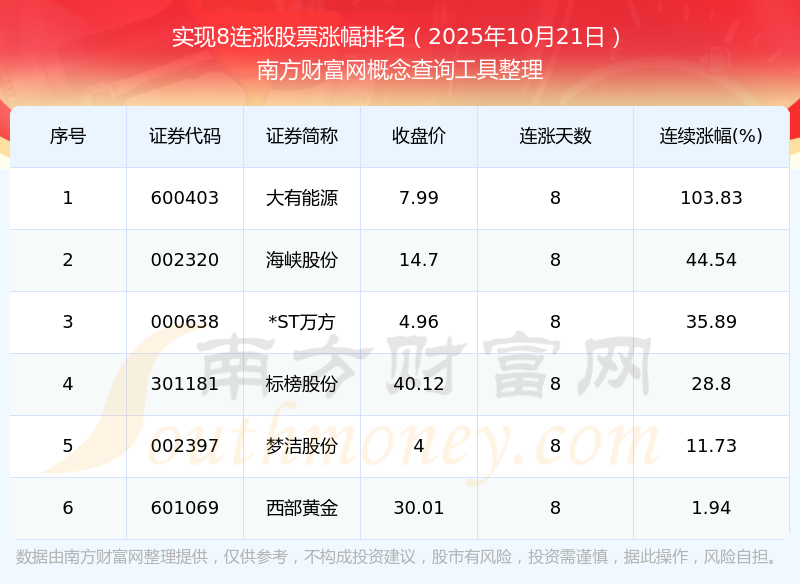Select closing price 40.12 cell
The height and width of the screenshot is (584, 800).
tap(419, 384)
